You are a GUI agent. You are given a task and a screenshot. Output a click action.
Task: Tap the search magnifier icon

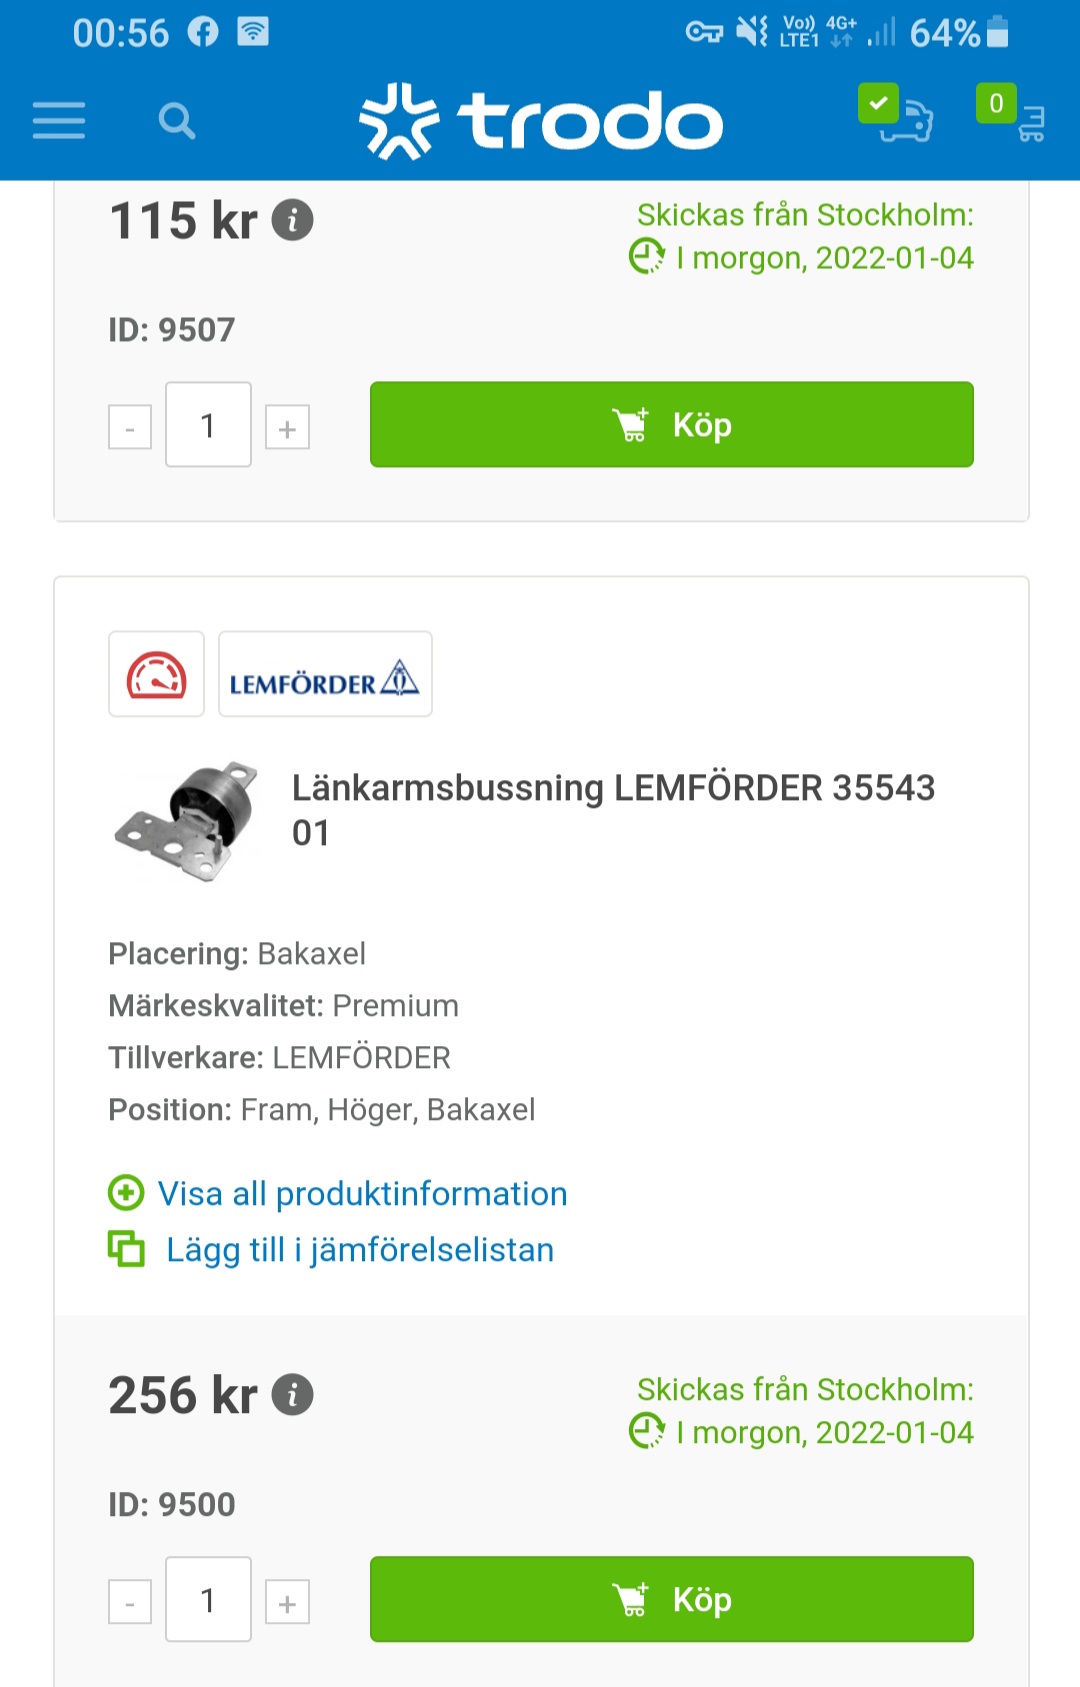coord(177,121)
